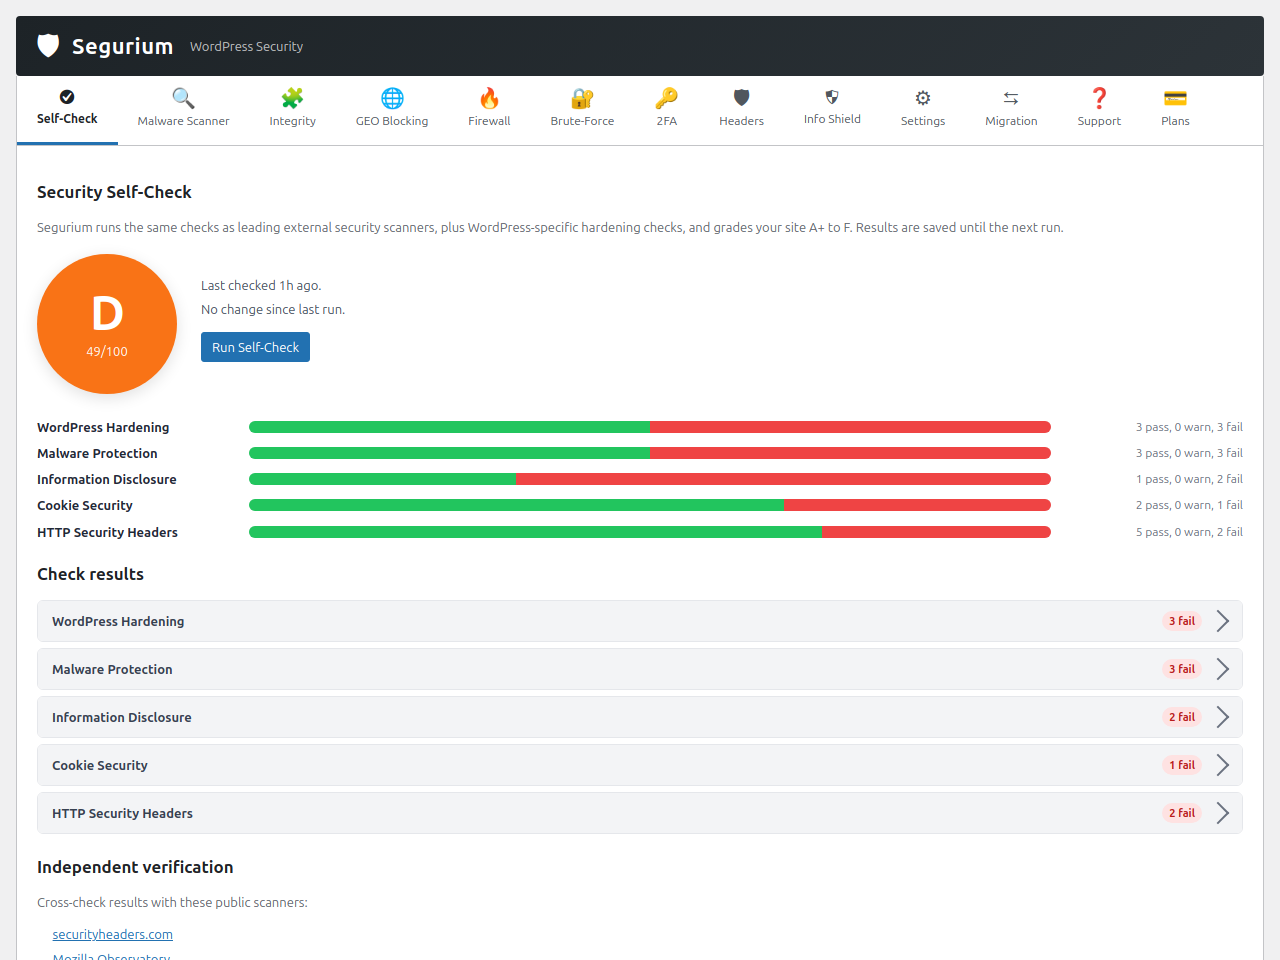Click the Support question mark icon

coord(1099,98)
